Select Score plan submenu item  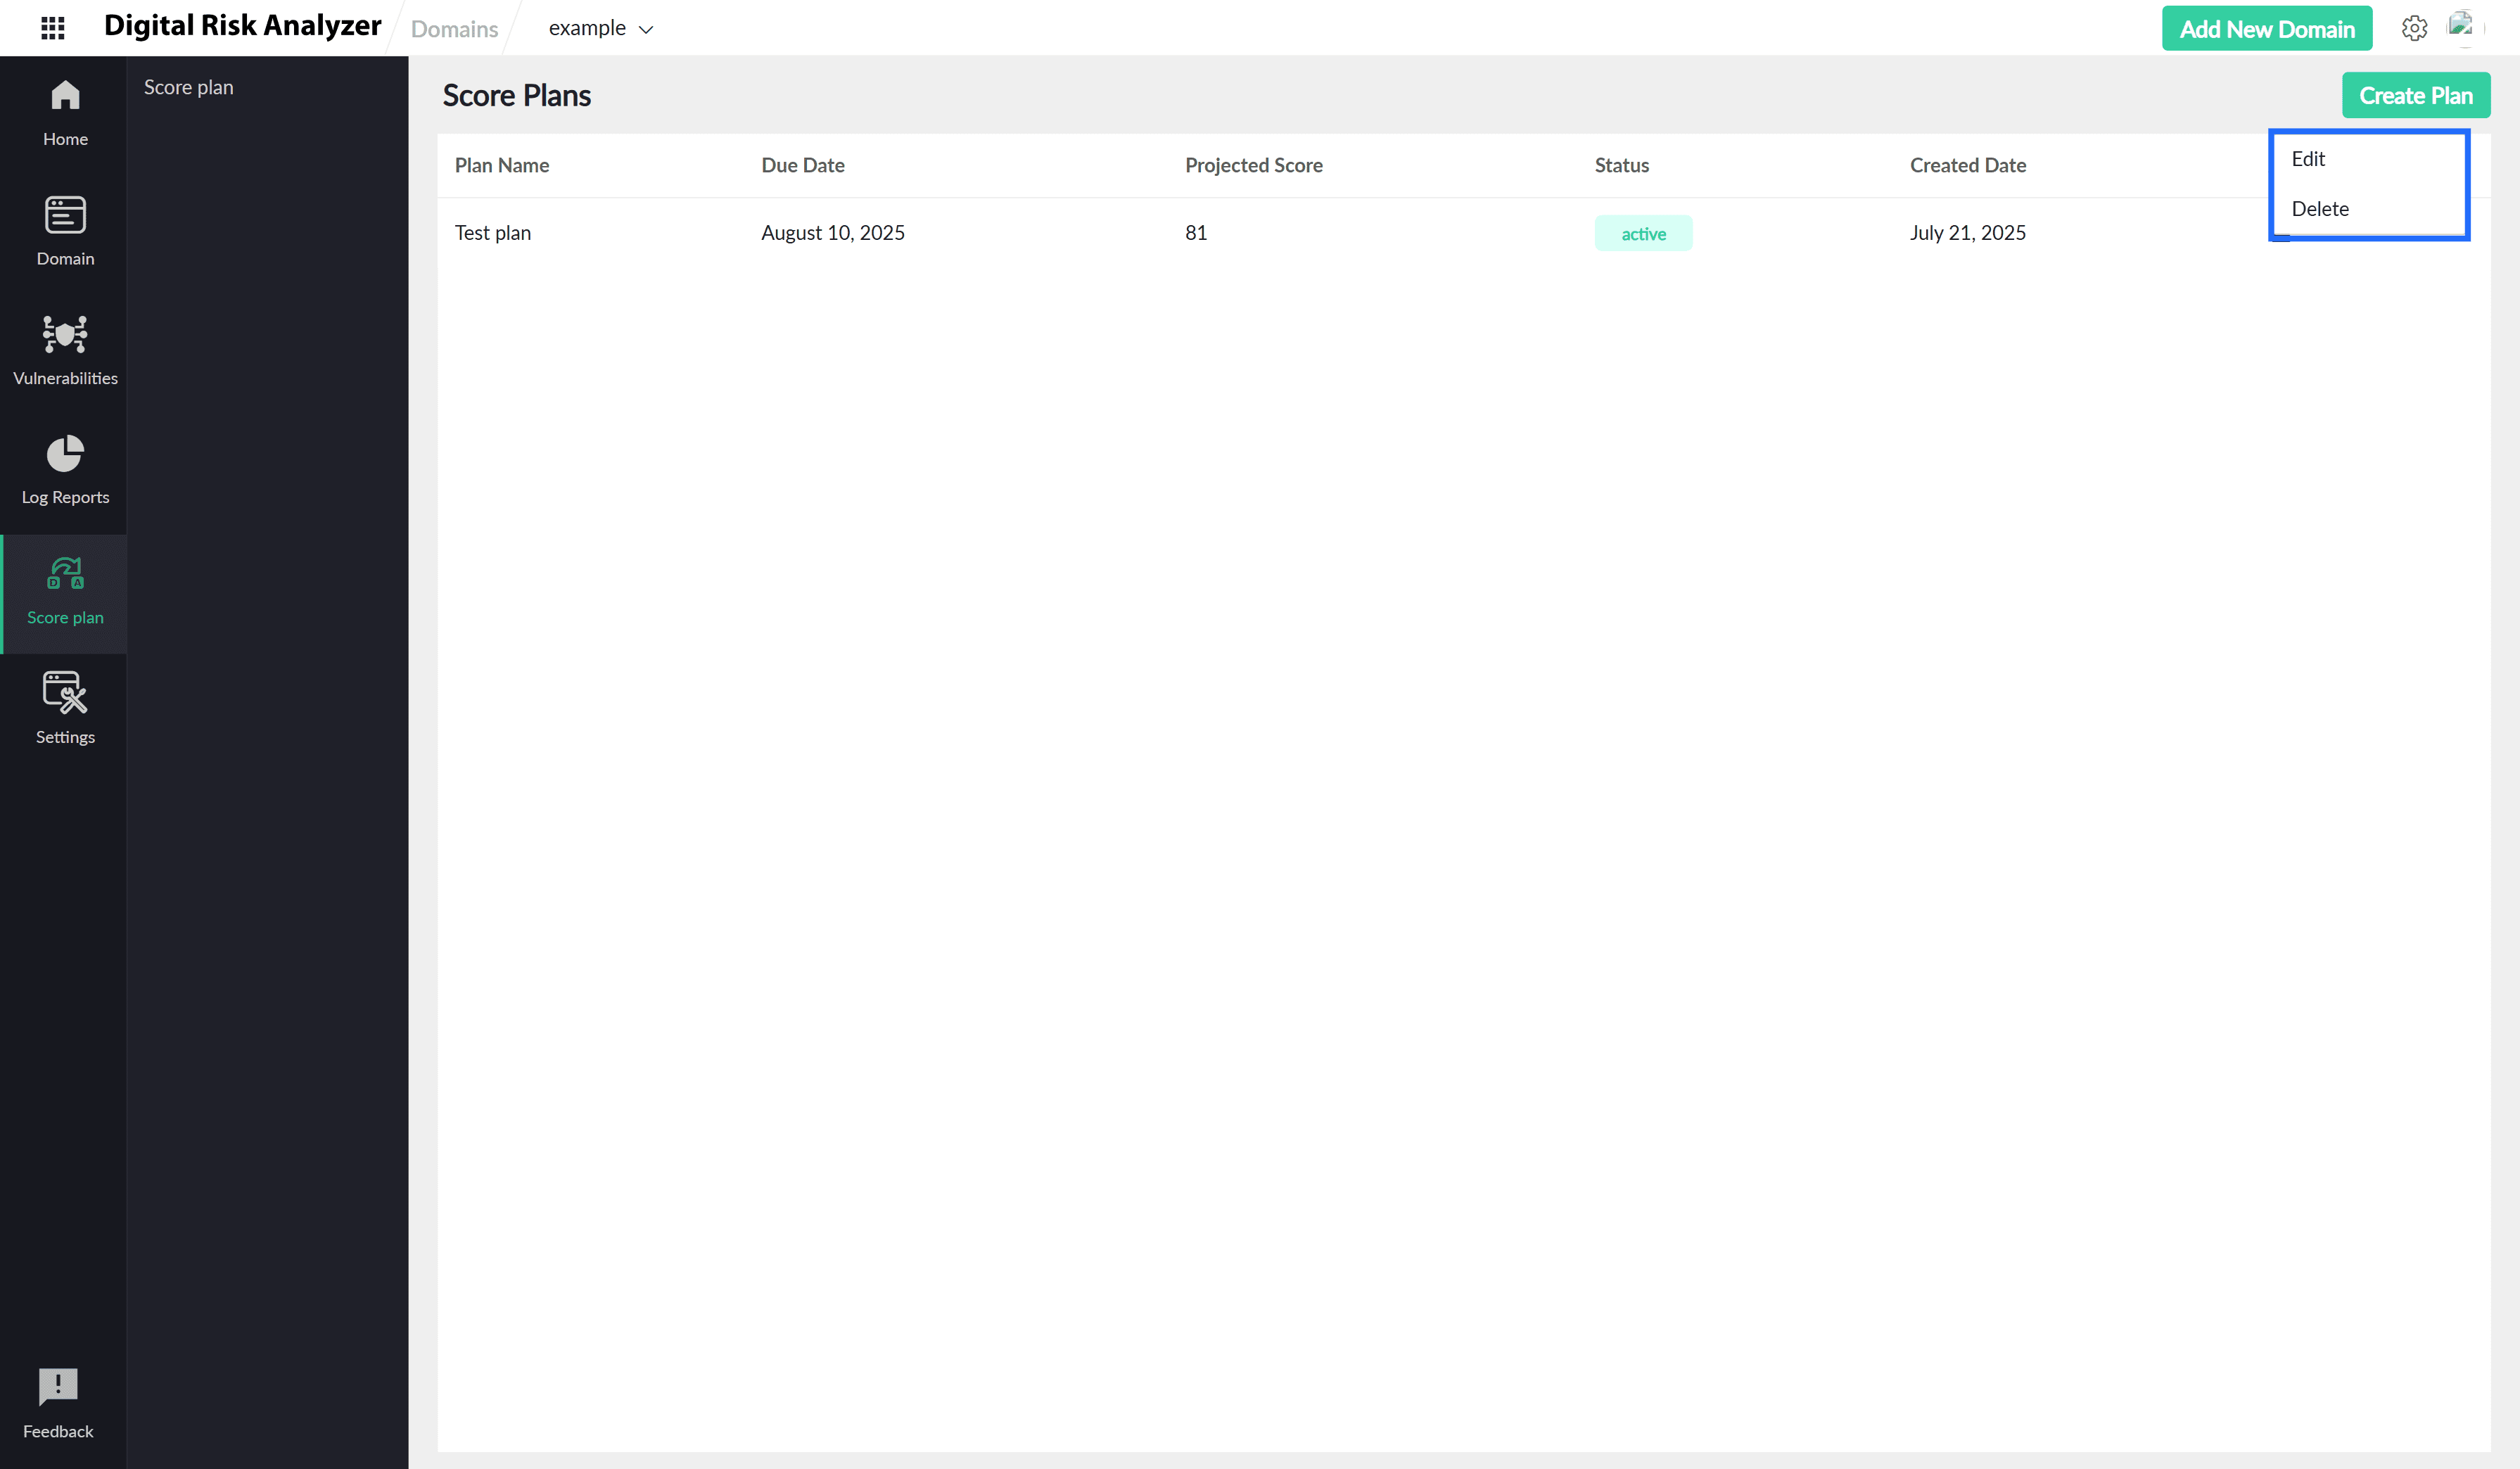[189, 87]
